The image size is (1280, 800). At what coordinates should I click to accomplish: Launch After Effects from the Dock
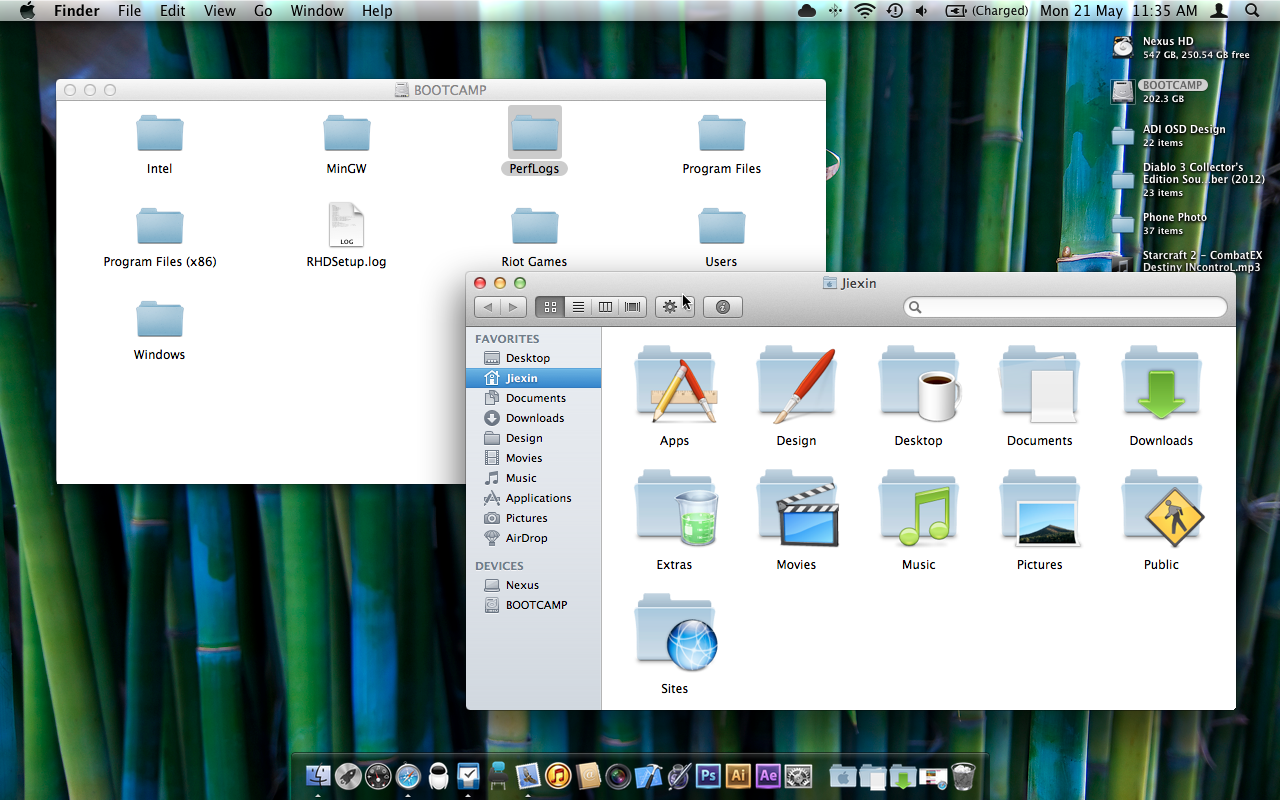768,775
